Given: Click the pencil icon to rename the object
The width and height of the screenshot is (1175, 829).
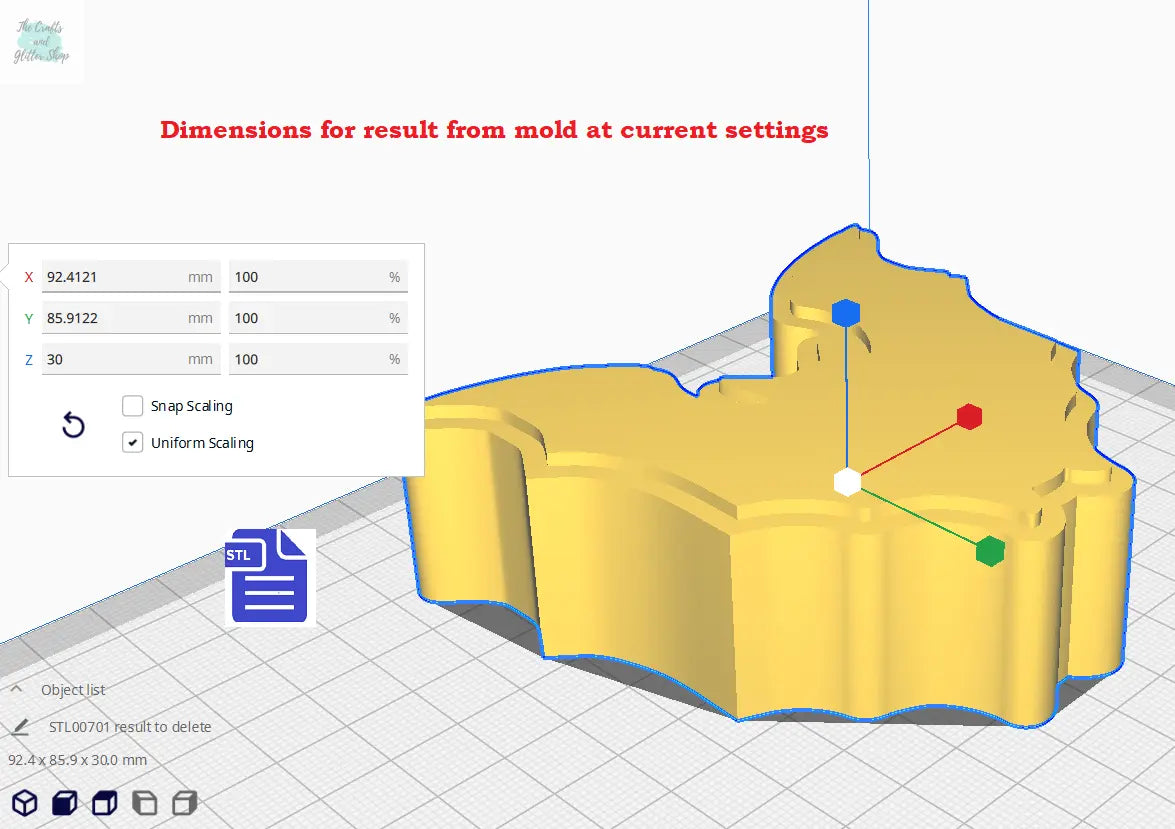Looking at the screenshot, I should point(20,727).
